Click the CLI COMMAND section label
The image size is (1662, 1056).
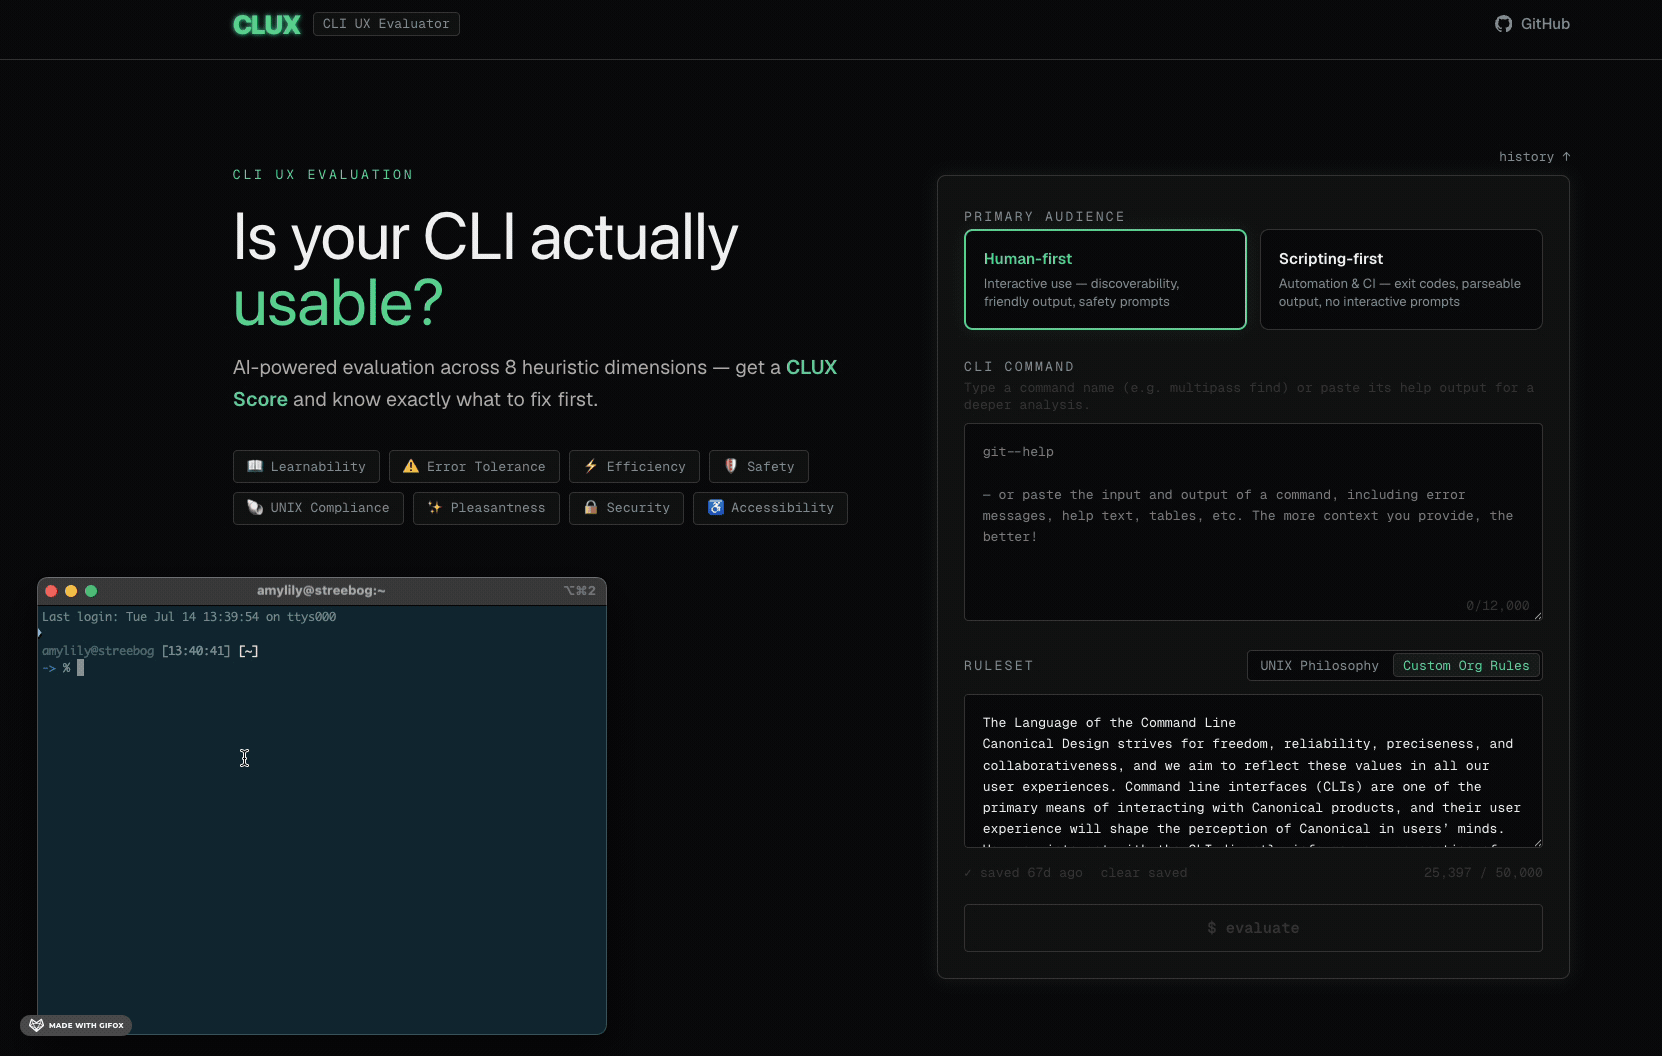tap(1019, 367)
